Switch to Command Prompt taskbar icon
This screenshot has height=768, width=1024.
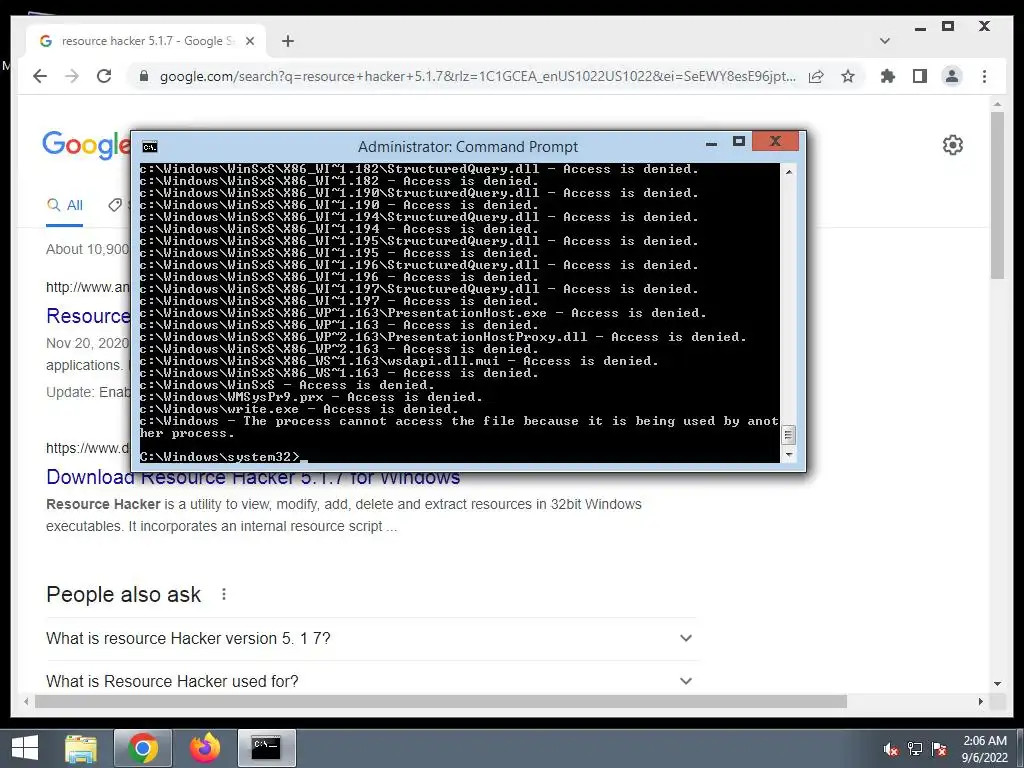point(266,748)
